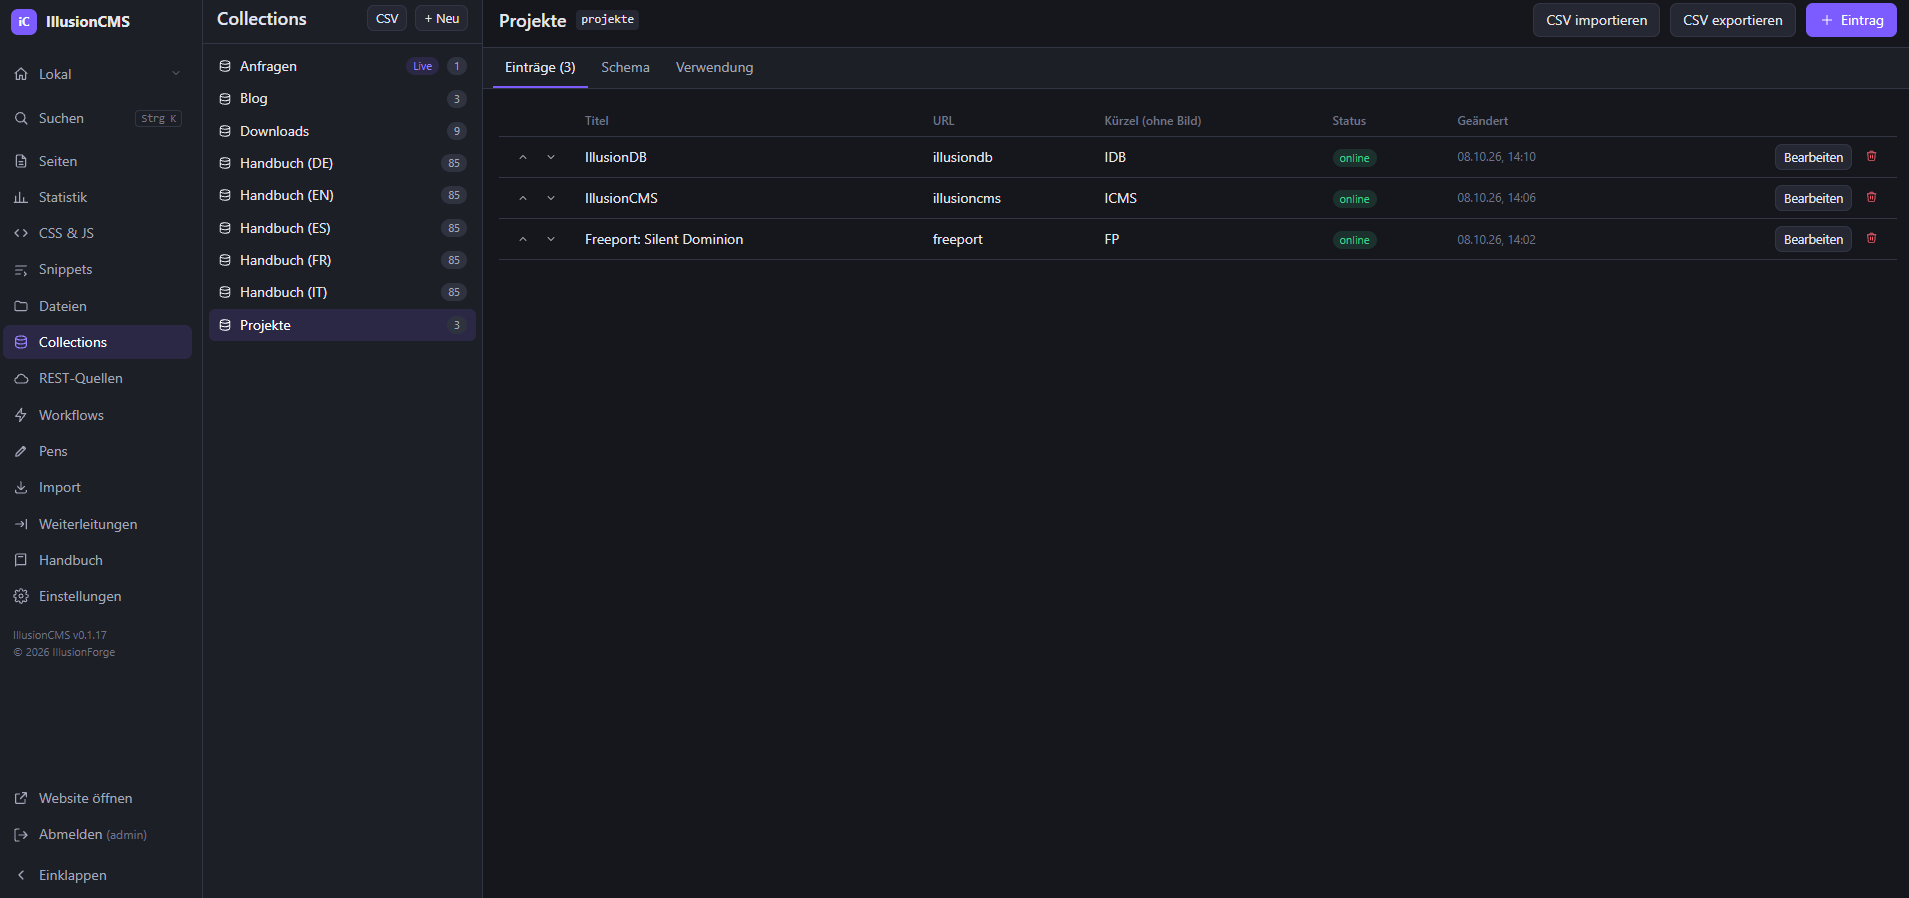Viewport: 1909px width, 898px height.
Task: Switch to the Schema tab
Action: (x=625, y=67)
